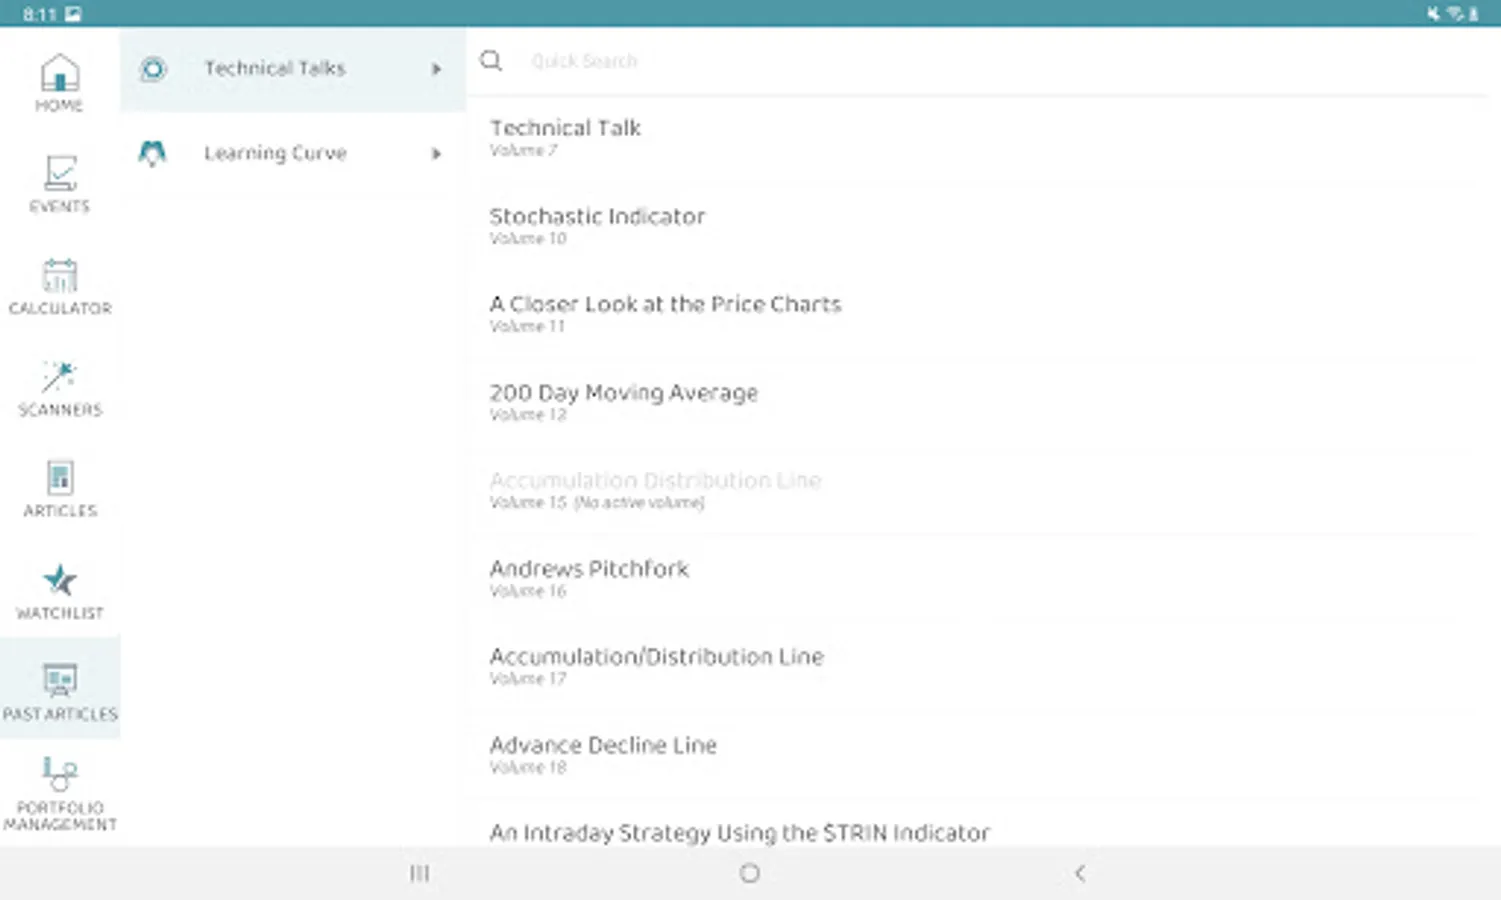The image size is (1501, 900).
Task: Go to Events in the sidebar
Action: 59,176
